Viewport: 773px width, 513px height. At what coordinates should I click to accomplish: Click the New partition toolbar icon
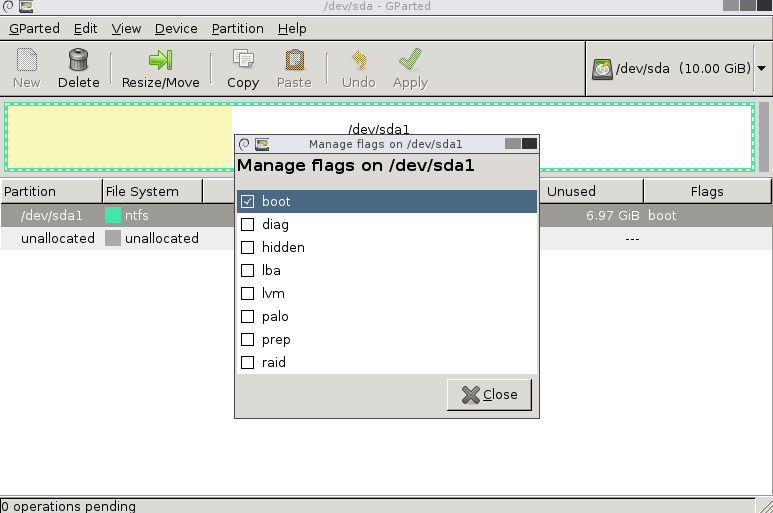[x=27, y=60]
